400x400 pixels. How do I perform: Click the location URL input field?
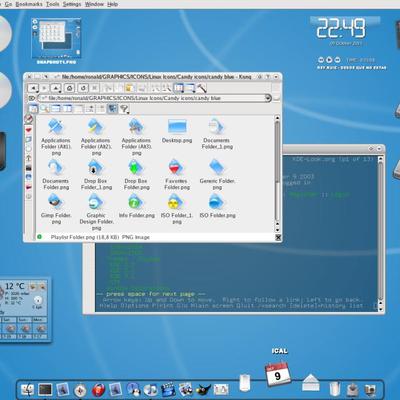[x=154, y=98]
